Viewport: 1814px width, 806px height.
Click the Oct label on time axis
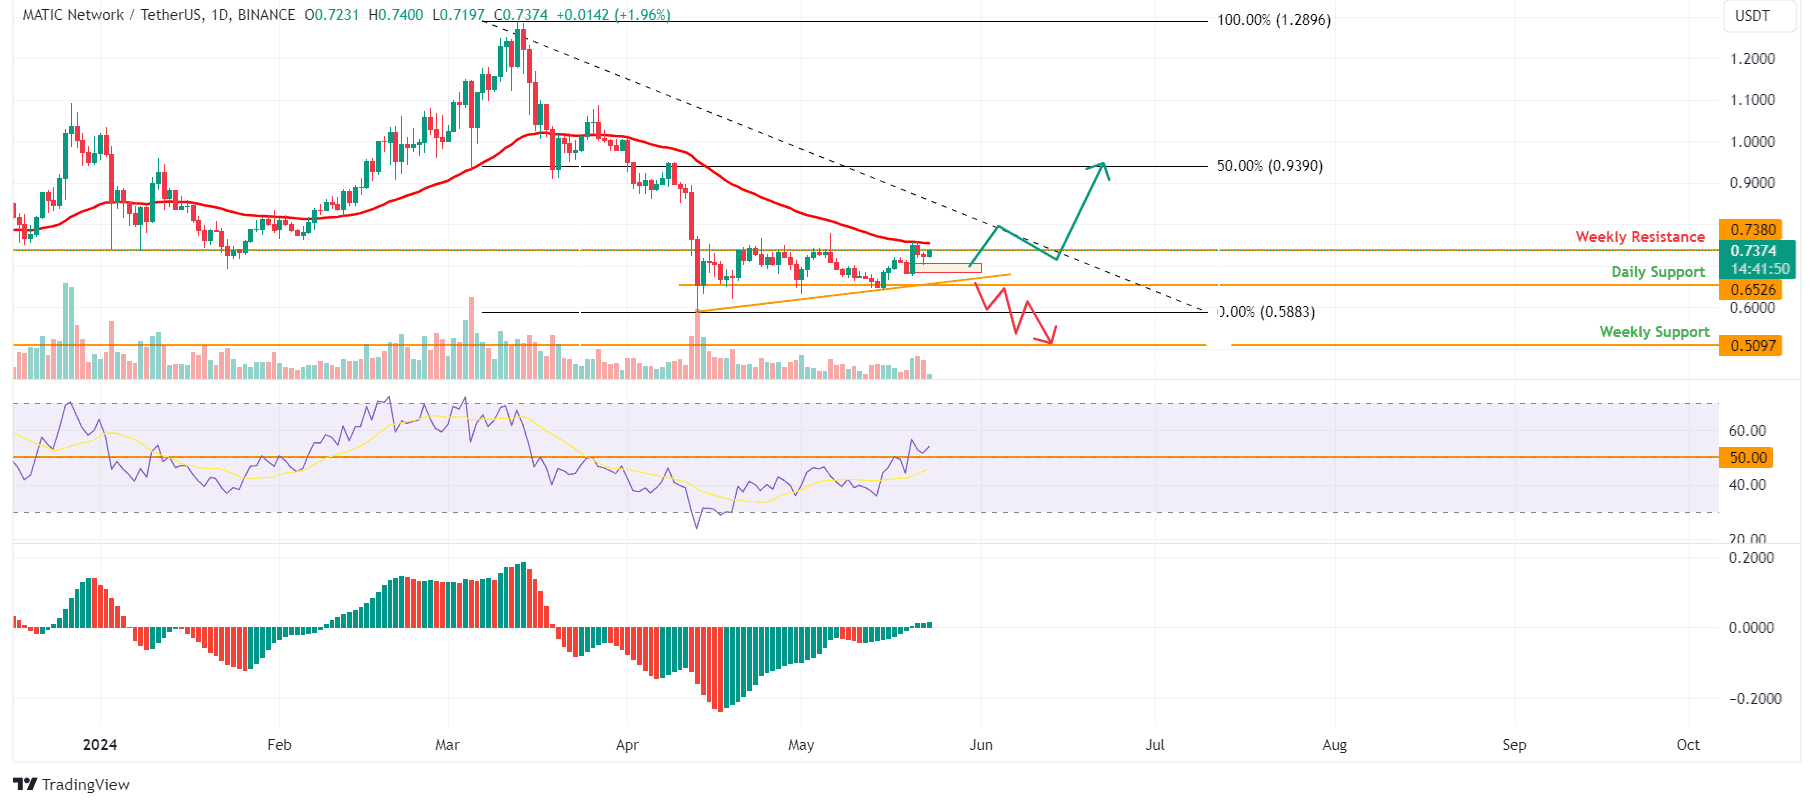(x=1688, y=745)
